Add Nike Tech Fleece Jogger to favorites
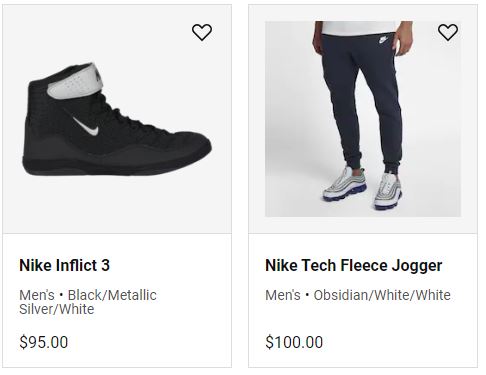The height and width of the screenshot is (375, 486). (x=448, y=32)
